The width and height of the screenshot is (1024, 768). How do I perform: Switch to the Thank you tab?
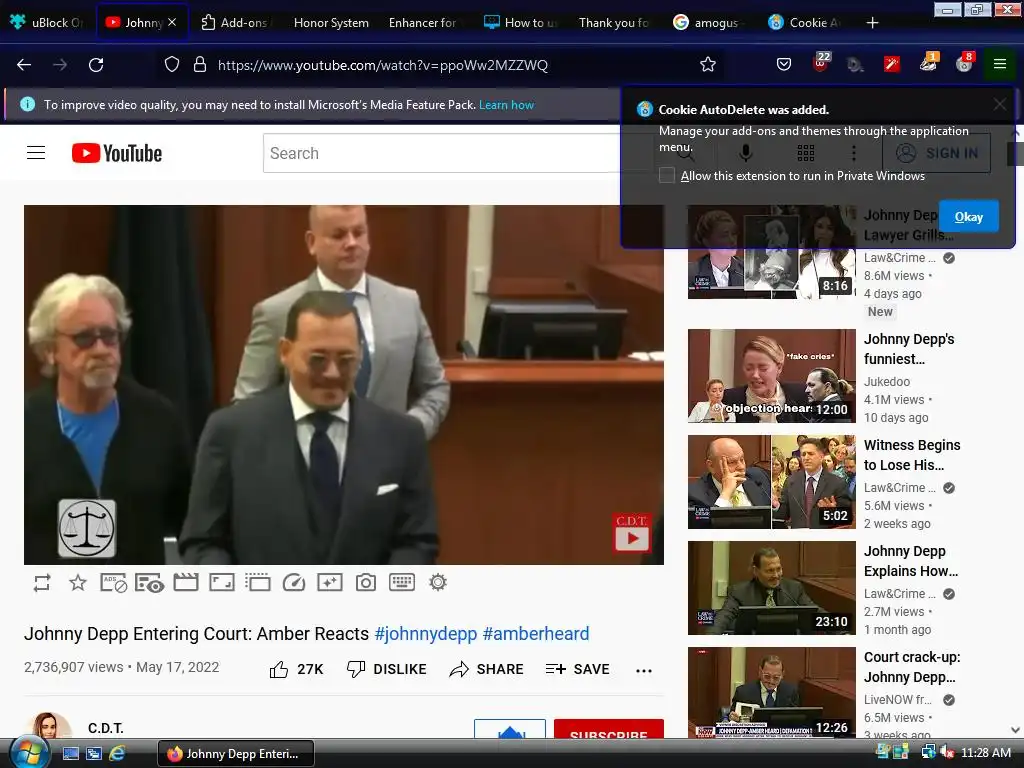coord(614,23)
